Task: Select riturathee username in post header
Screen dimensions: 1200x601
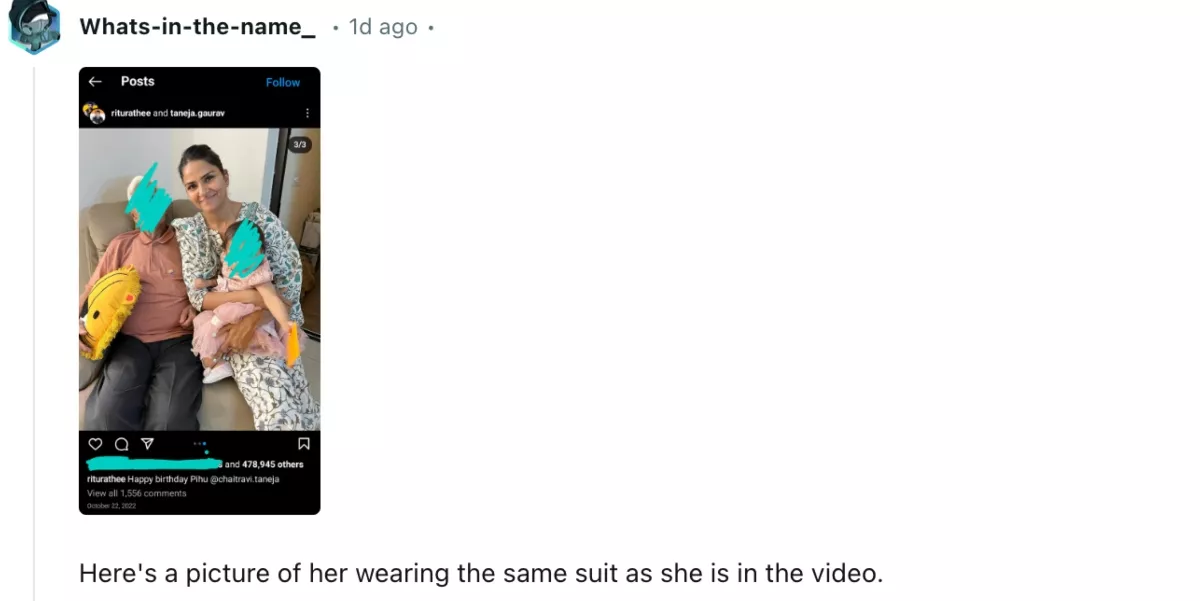Action: (x=130, y=114)
